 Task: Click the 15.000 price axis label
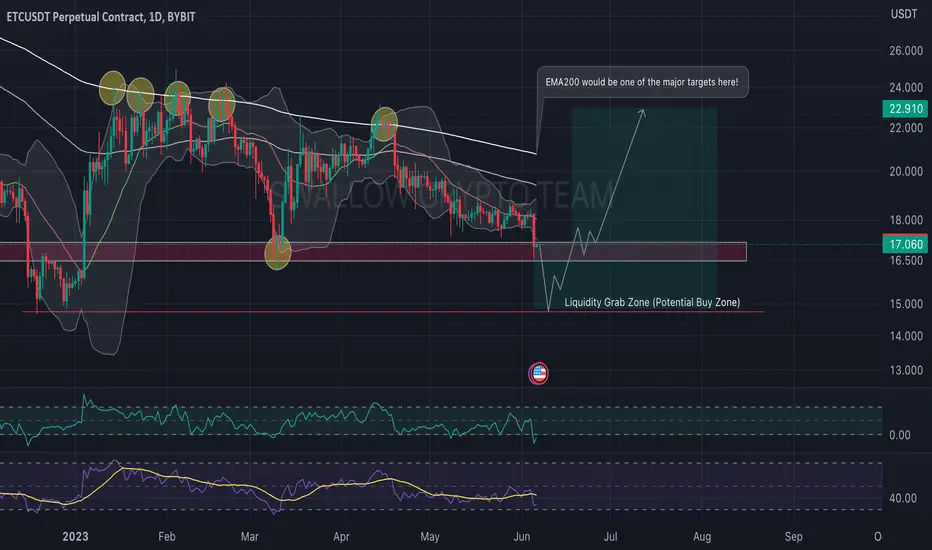click(906, 304)
